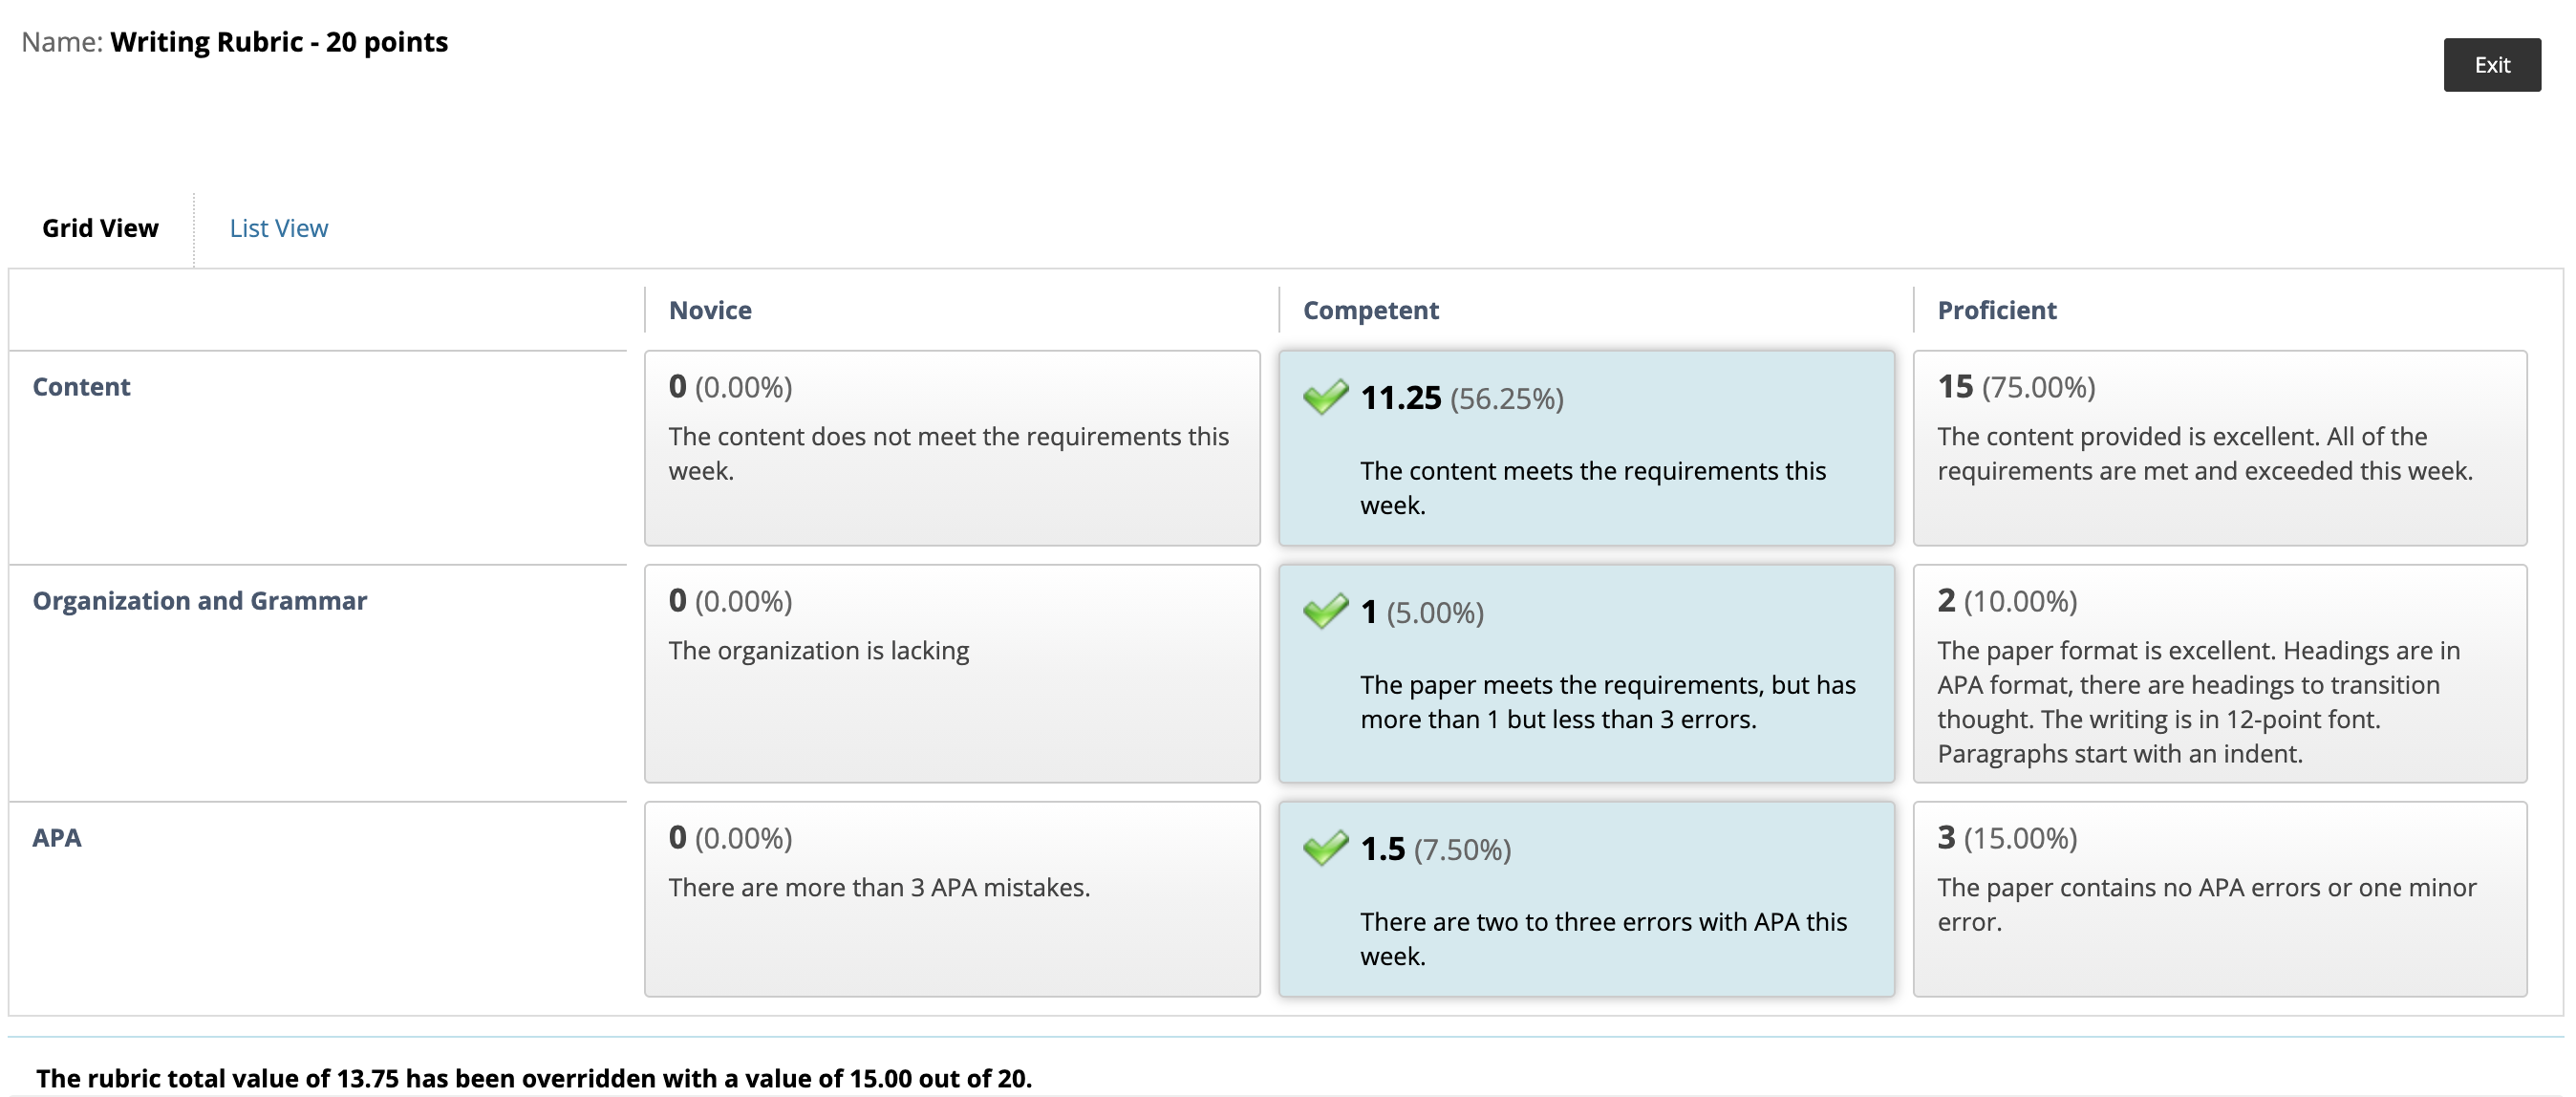Click the green checkmark in APA Competent cell
Screen dimensions: 2576x1097
click(1325, 848)
